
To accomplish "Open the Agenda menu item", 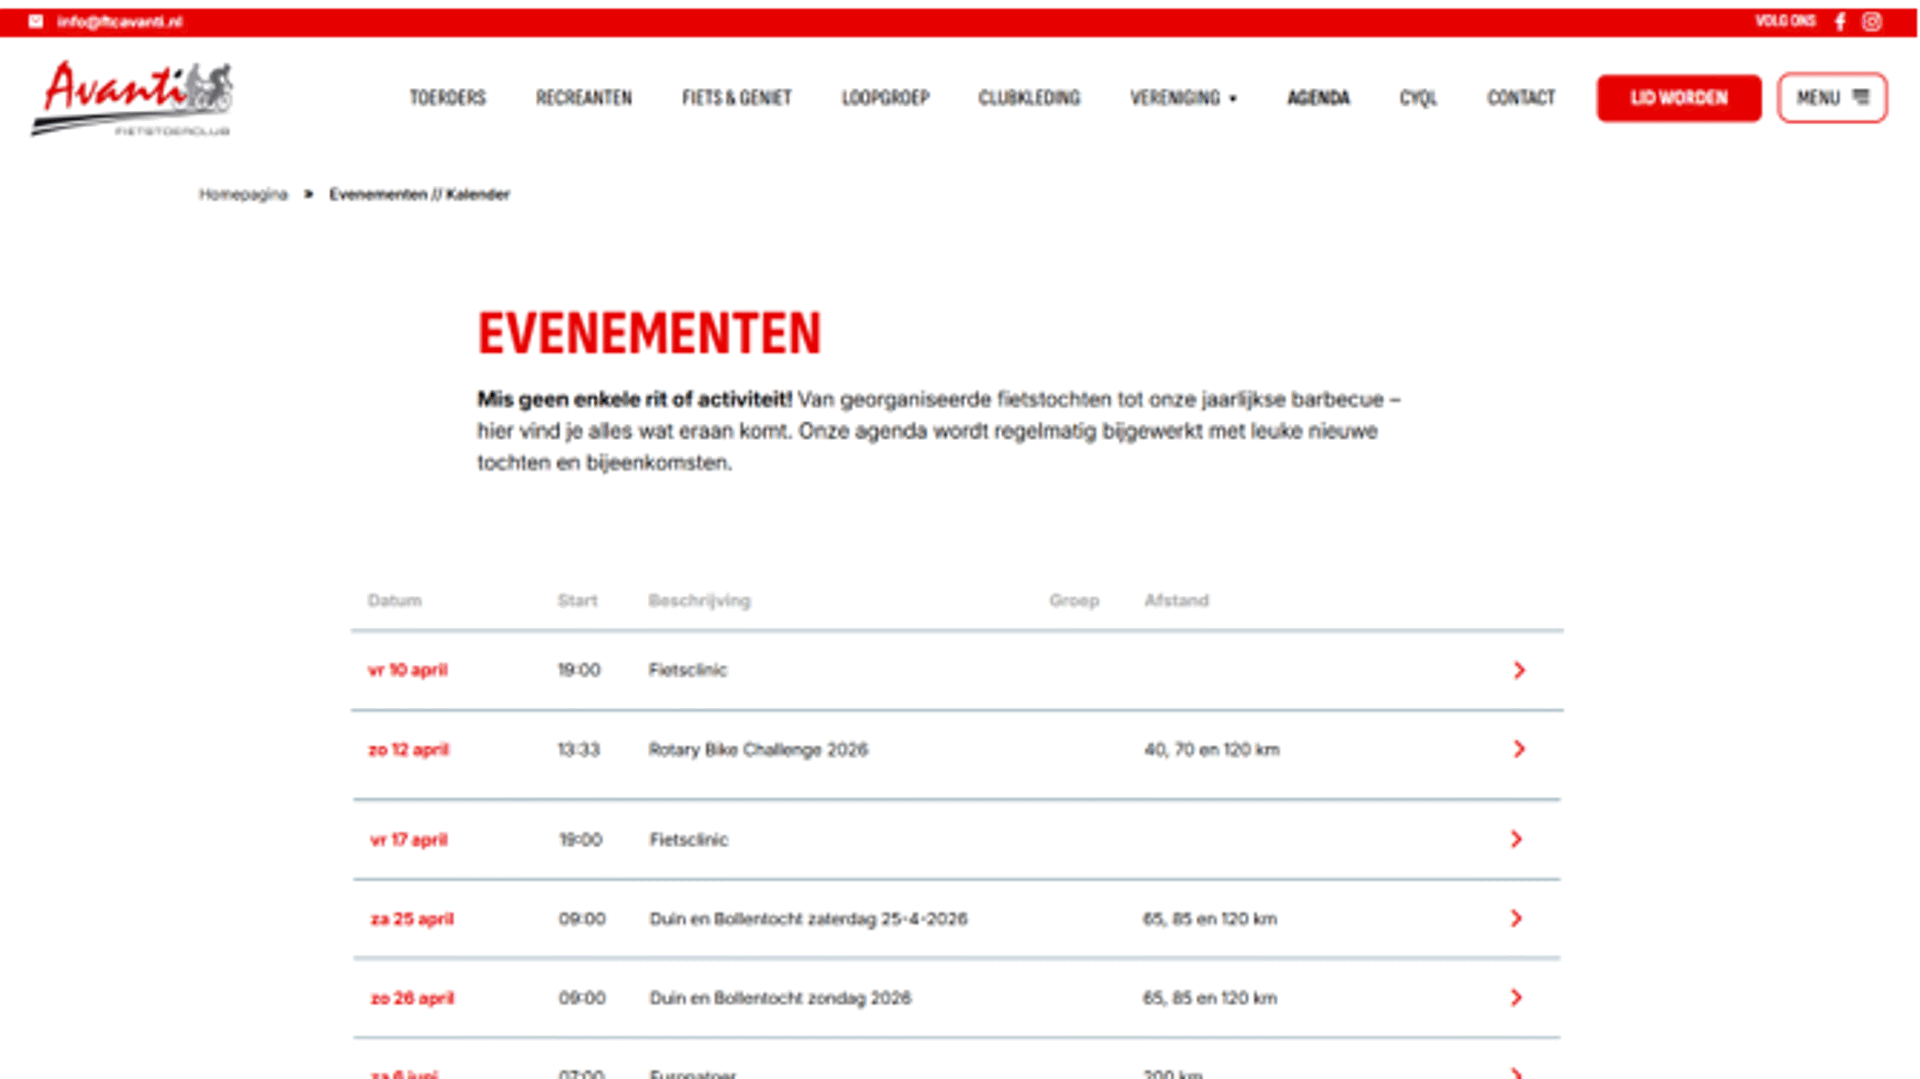I will (1318, 98).
